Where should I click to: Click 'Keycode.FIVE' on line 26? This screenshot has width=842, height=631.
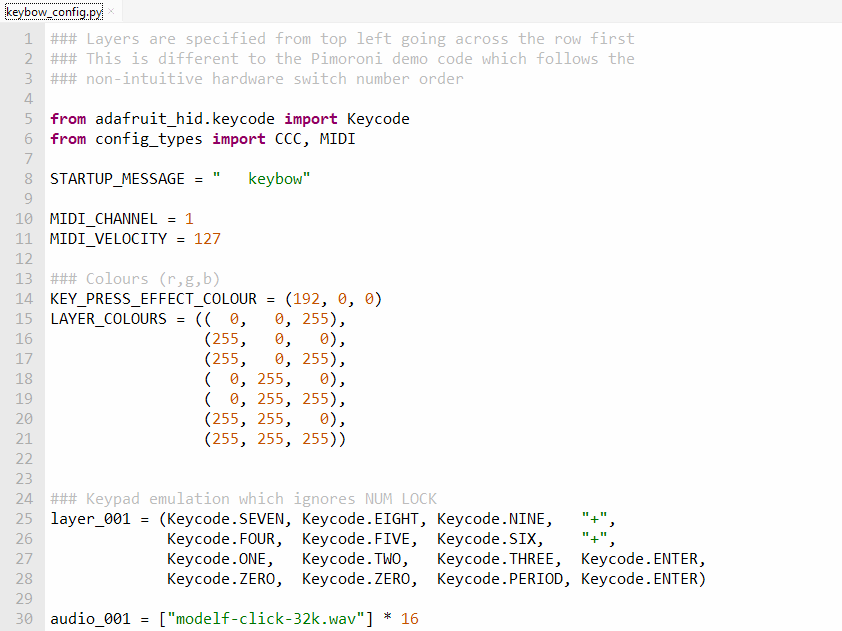pyautogui.click(x=356, y=539)
